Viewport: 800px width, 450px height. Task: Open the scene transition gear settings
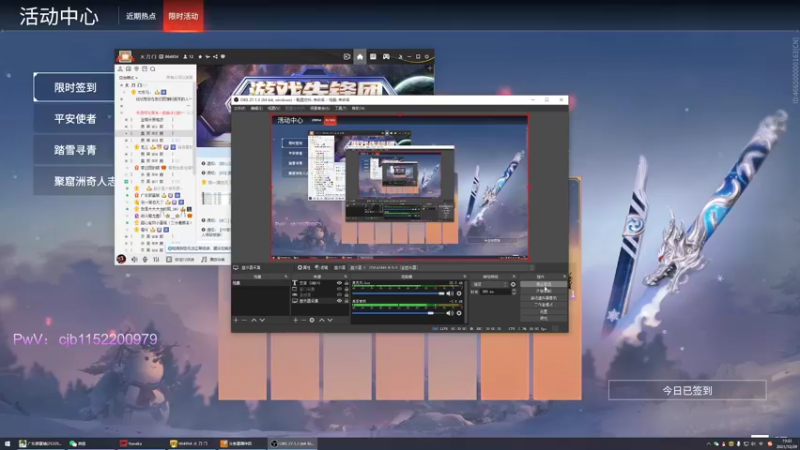(x=513, y=285)
